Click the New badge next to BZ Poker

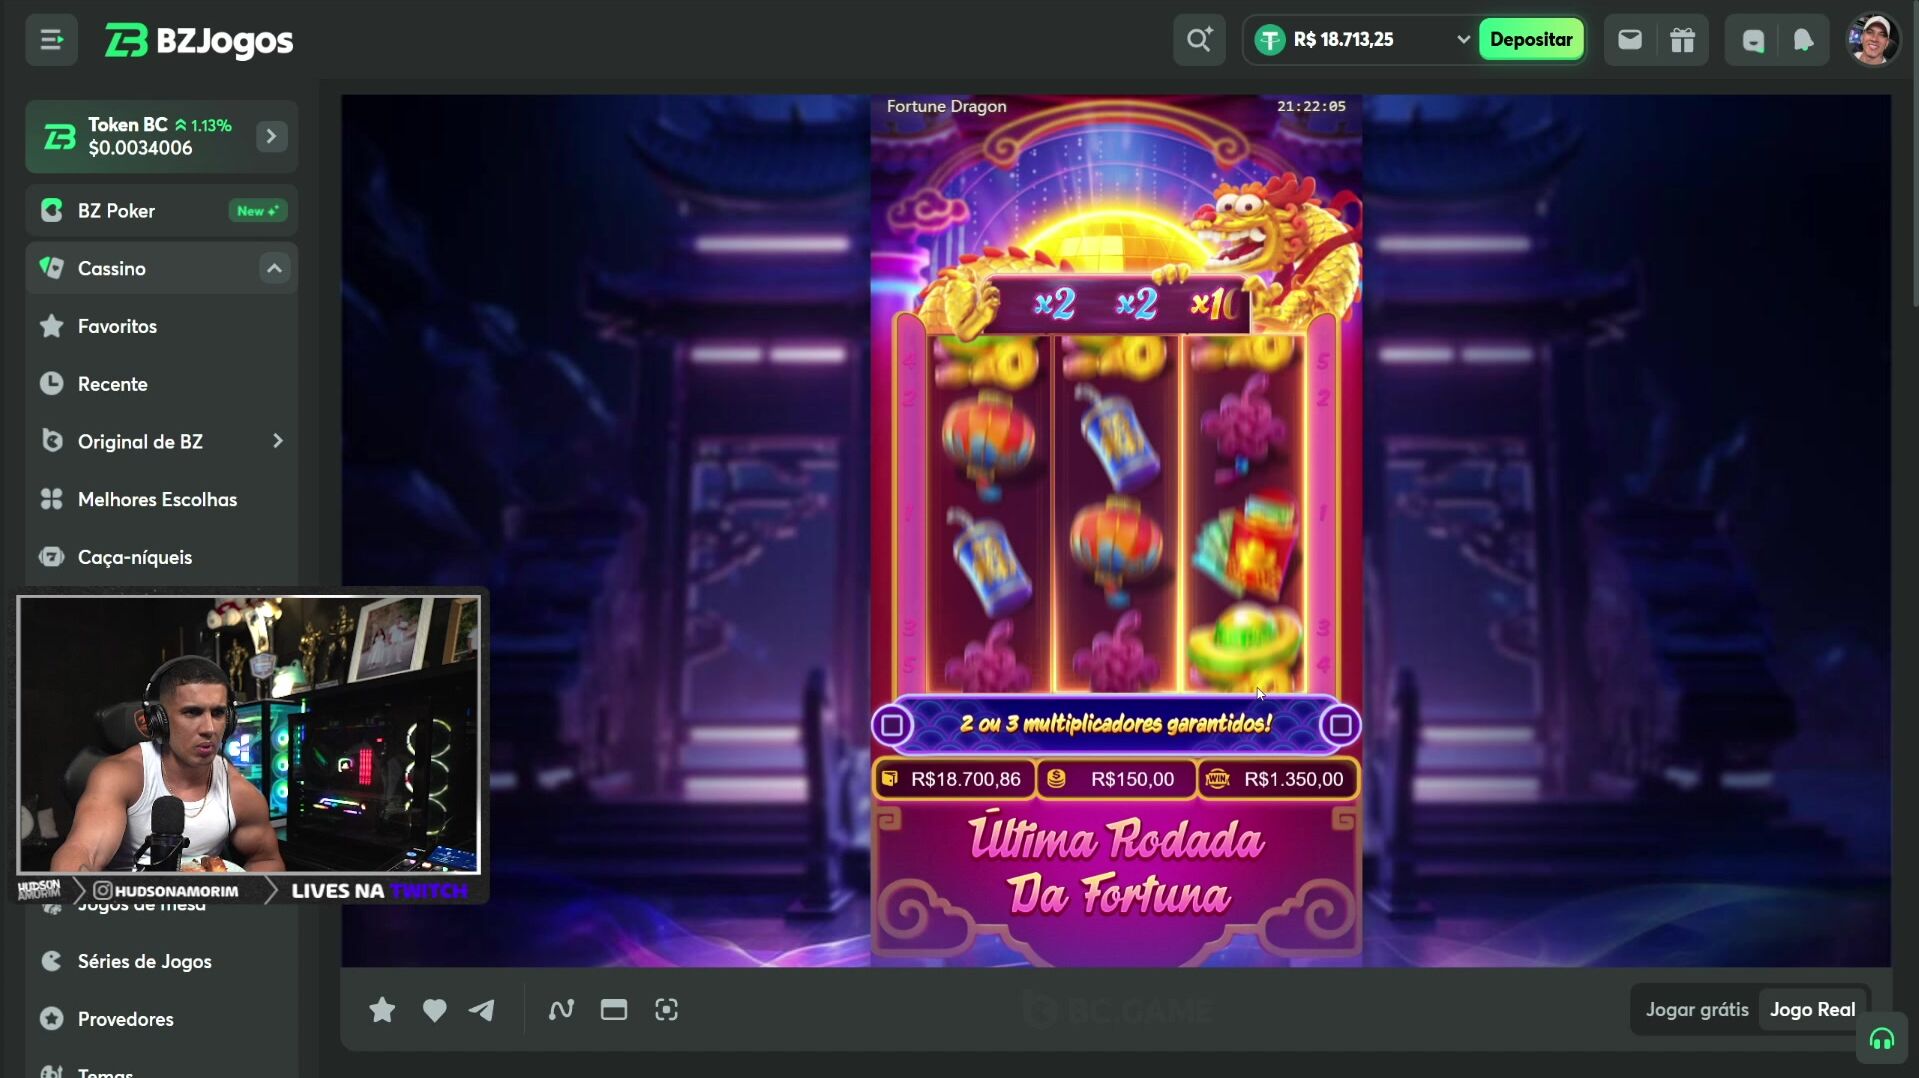[x=257, y=211]
